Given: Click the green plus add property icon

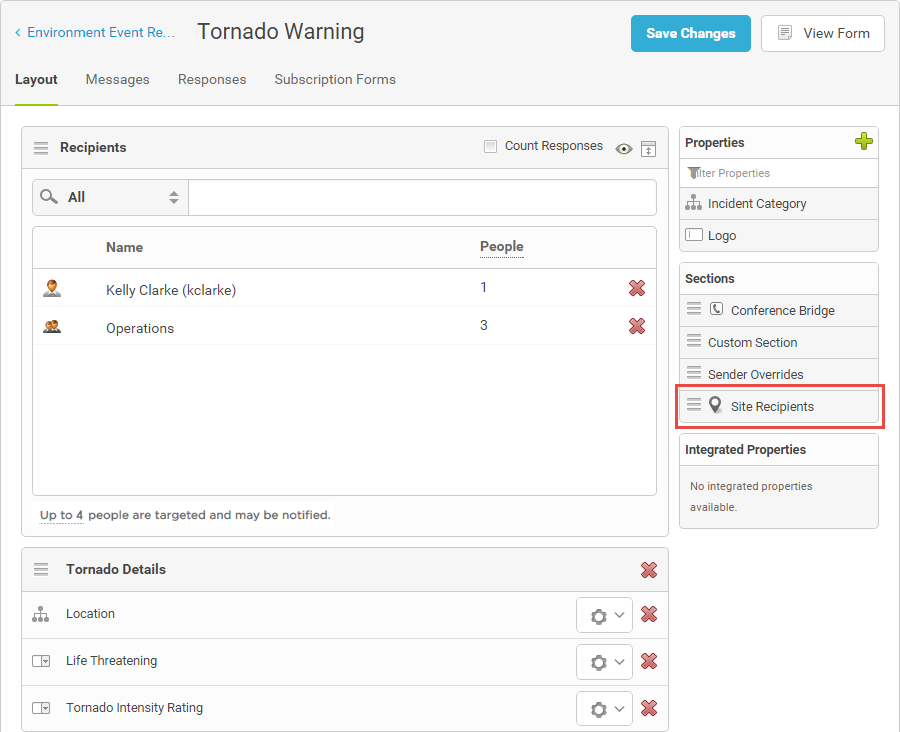Looking at the screenshot, I should click(863, 141).
